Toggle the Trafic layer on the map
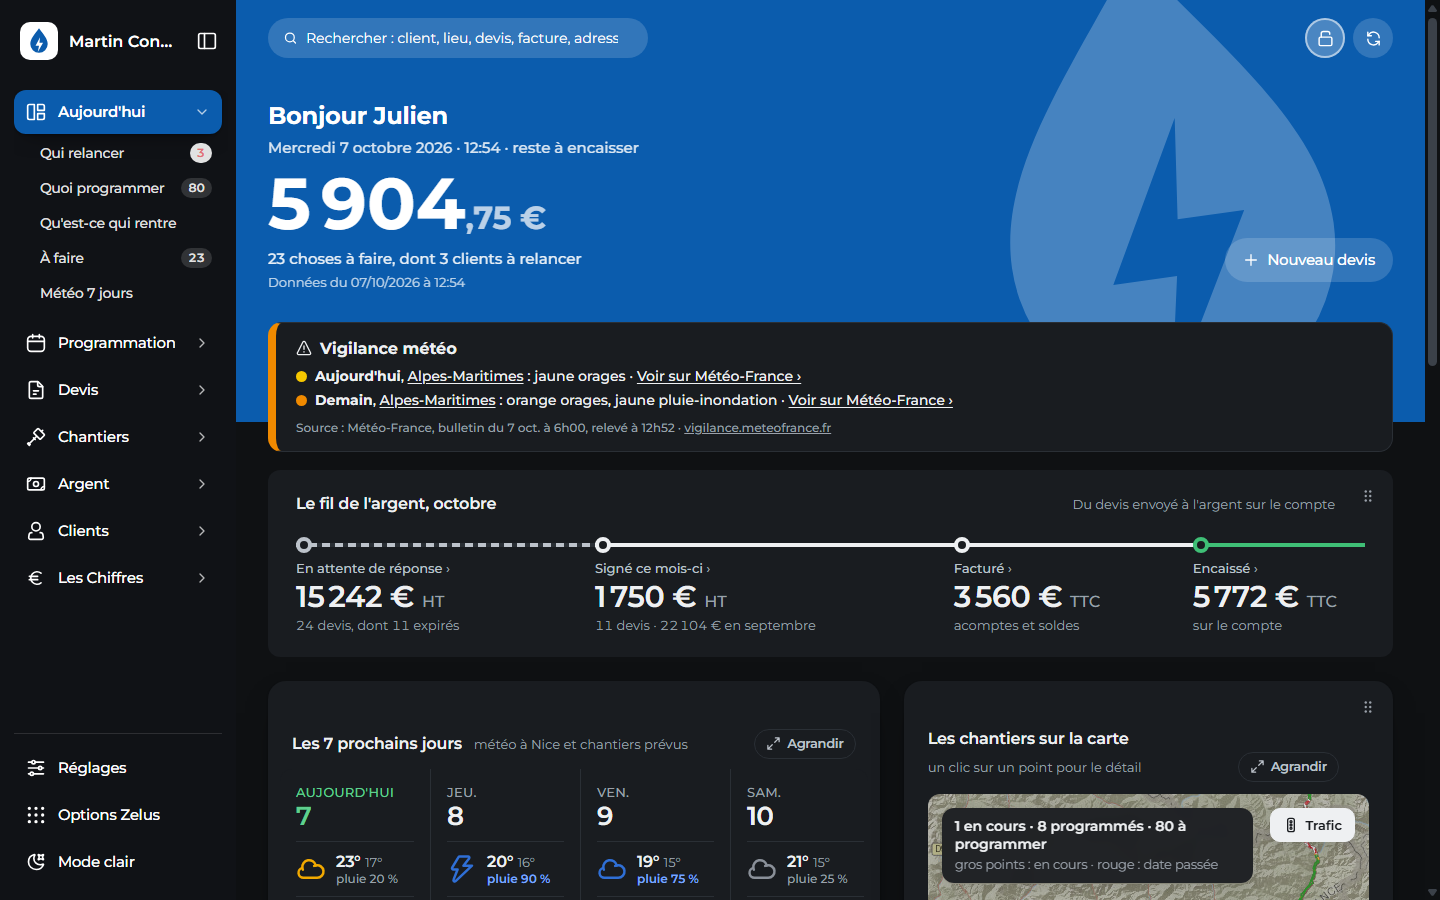Screen dimensions: 1440x900 point(1313,825)
